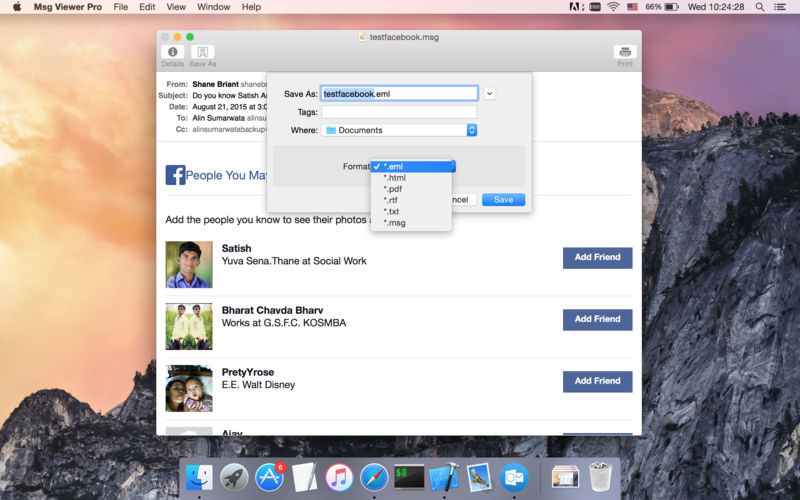Open the Details toolbar icon

pos(172,52)
